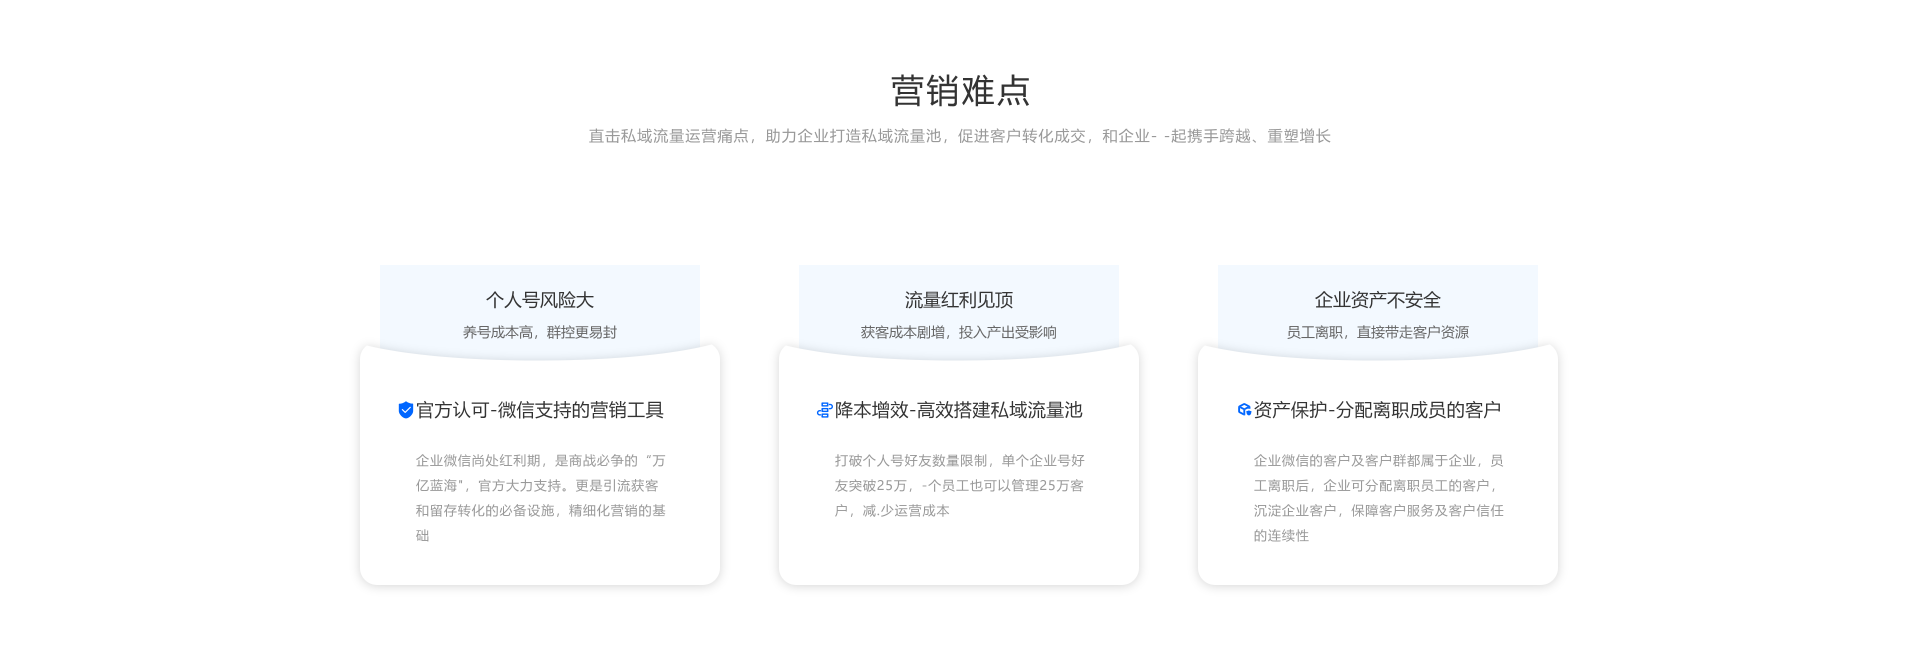Select the 企业资产不安全 card header
The width and height of the screenshot is (1920, 652).
pyautogui.click(x=1377, y=300)
